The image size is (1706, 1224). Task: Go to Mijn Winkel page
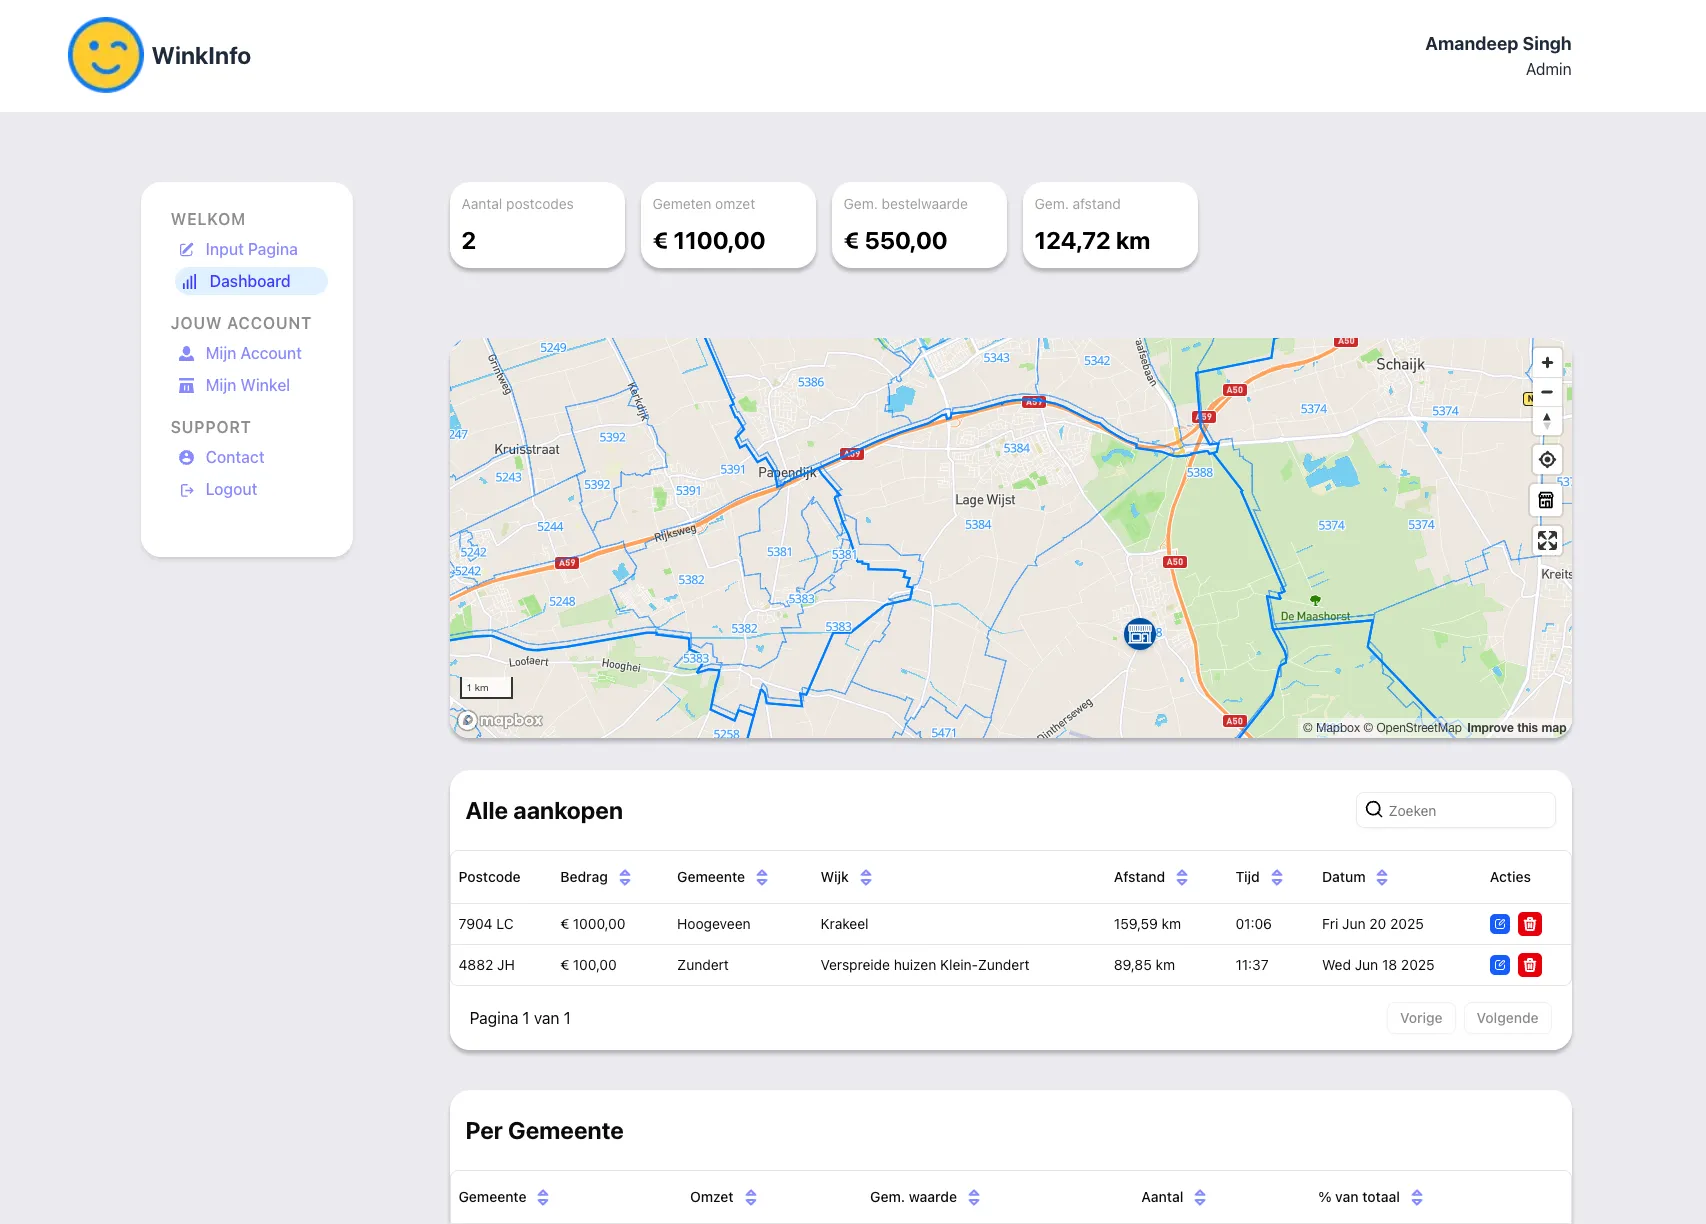tap(247, 385)
